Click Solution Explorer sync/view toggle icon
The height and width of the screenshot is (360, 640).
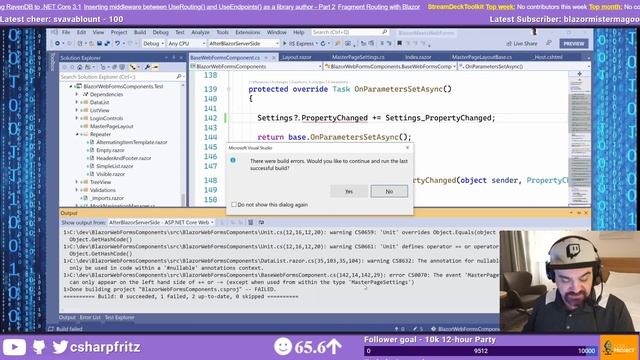(x=88, y=67)
